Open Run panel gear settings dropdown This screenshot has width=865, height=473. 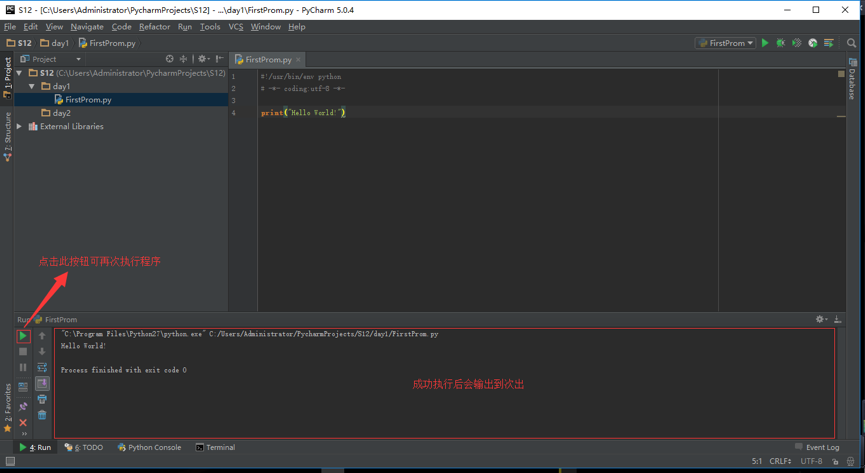coord(821,320)
